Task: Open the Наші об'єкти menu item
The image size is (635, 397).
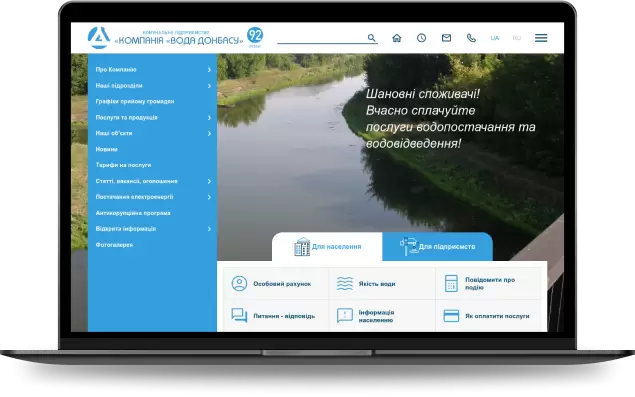Action: (114, 133)
